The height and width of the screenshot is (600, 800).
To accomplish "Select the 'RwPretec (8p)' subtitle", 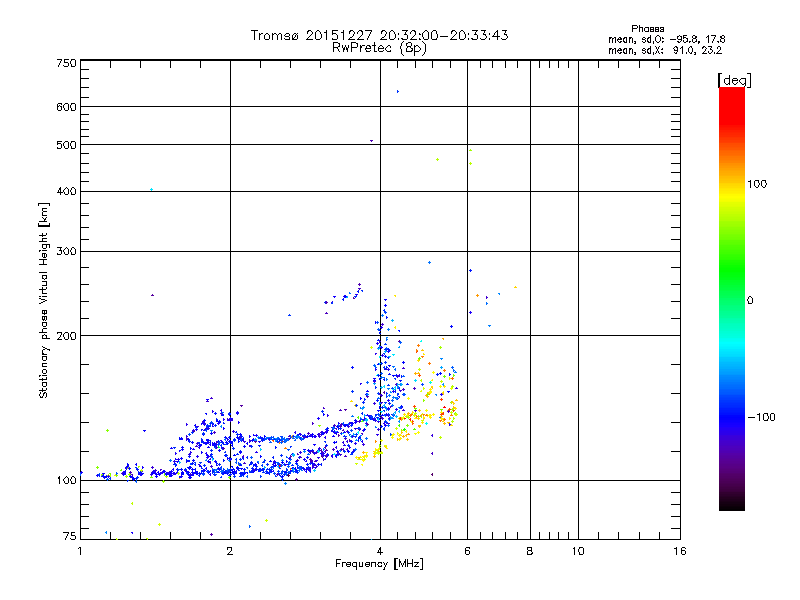I will [379, 48].
